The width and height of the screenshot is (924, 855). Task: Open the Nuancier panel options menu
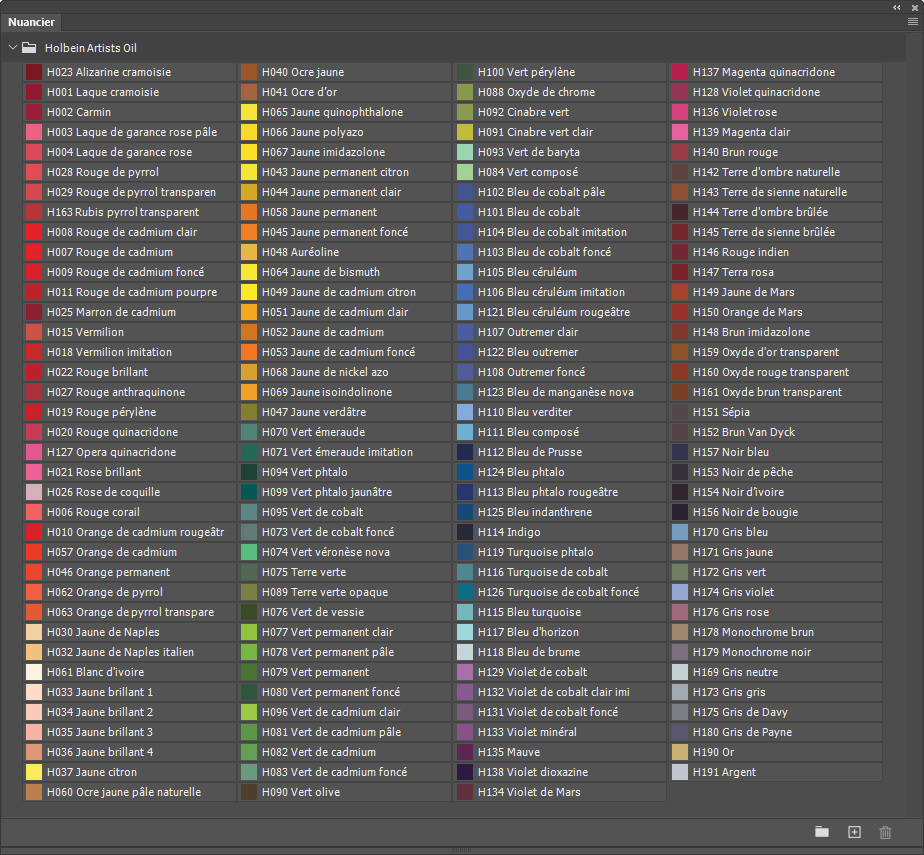coord(911,21)
